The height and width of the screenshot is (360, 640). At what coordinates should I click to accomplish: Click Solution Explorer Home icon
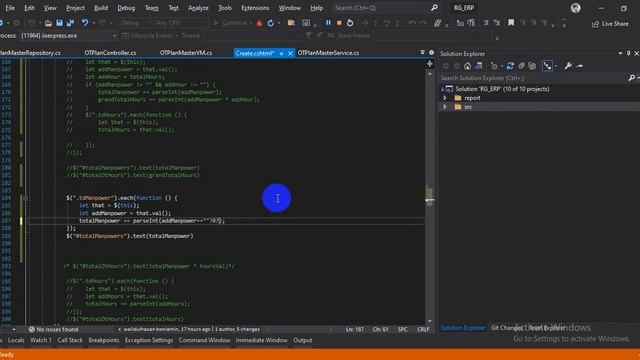click(x=467, y=66)
